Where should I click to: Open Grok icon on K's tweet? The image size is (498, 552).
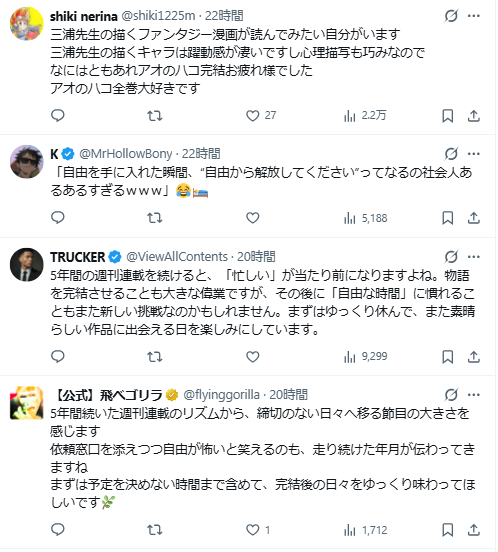point(451,154)
